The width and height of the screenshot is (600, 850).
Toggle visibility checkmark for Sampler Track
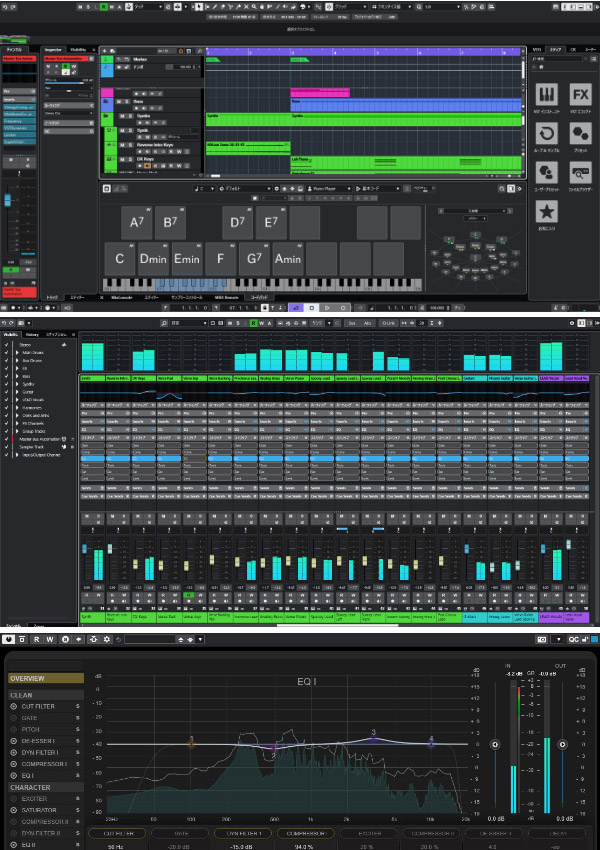click(x=7, y=447)
